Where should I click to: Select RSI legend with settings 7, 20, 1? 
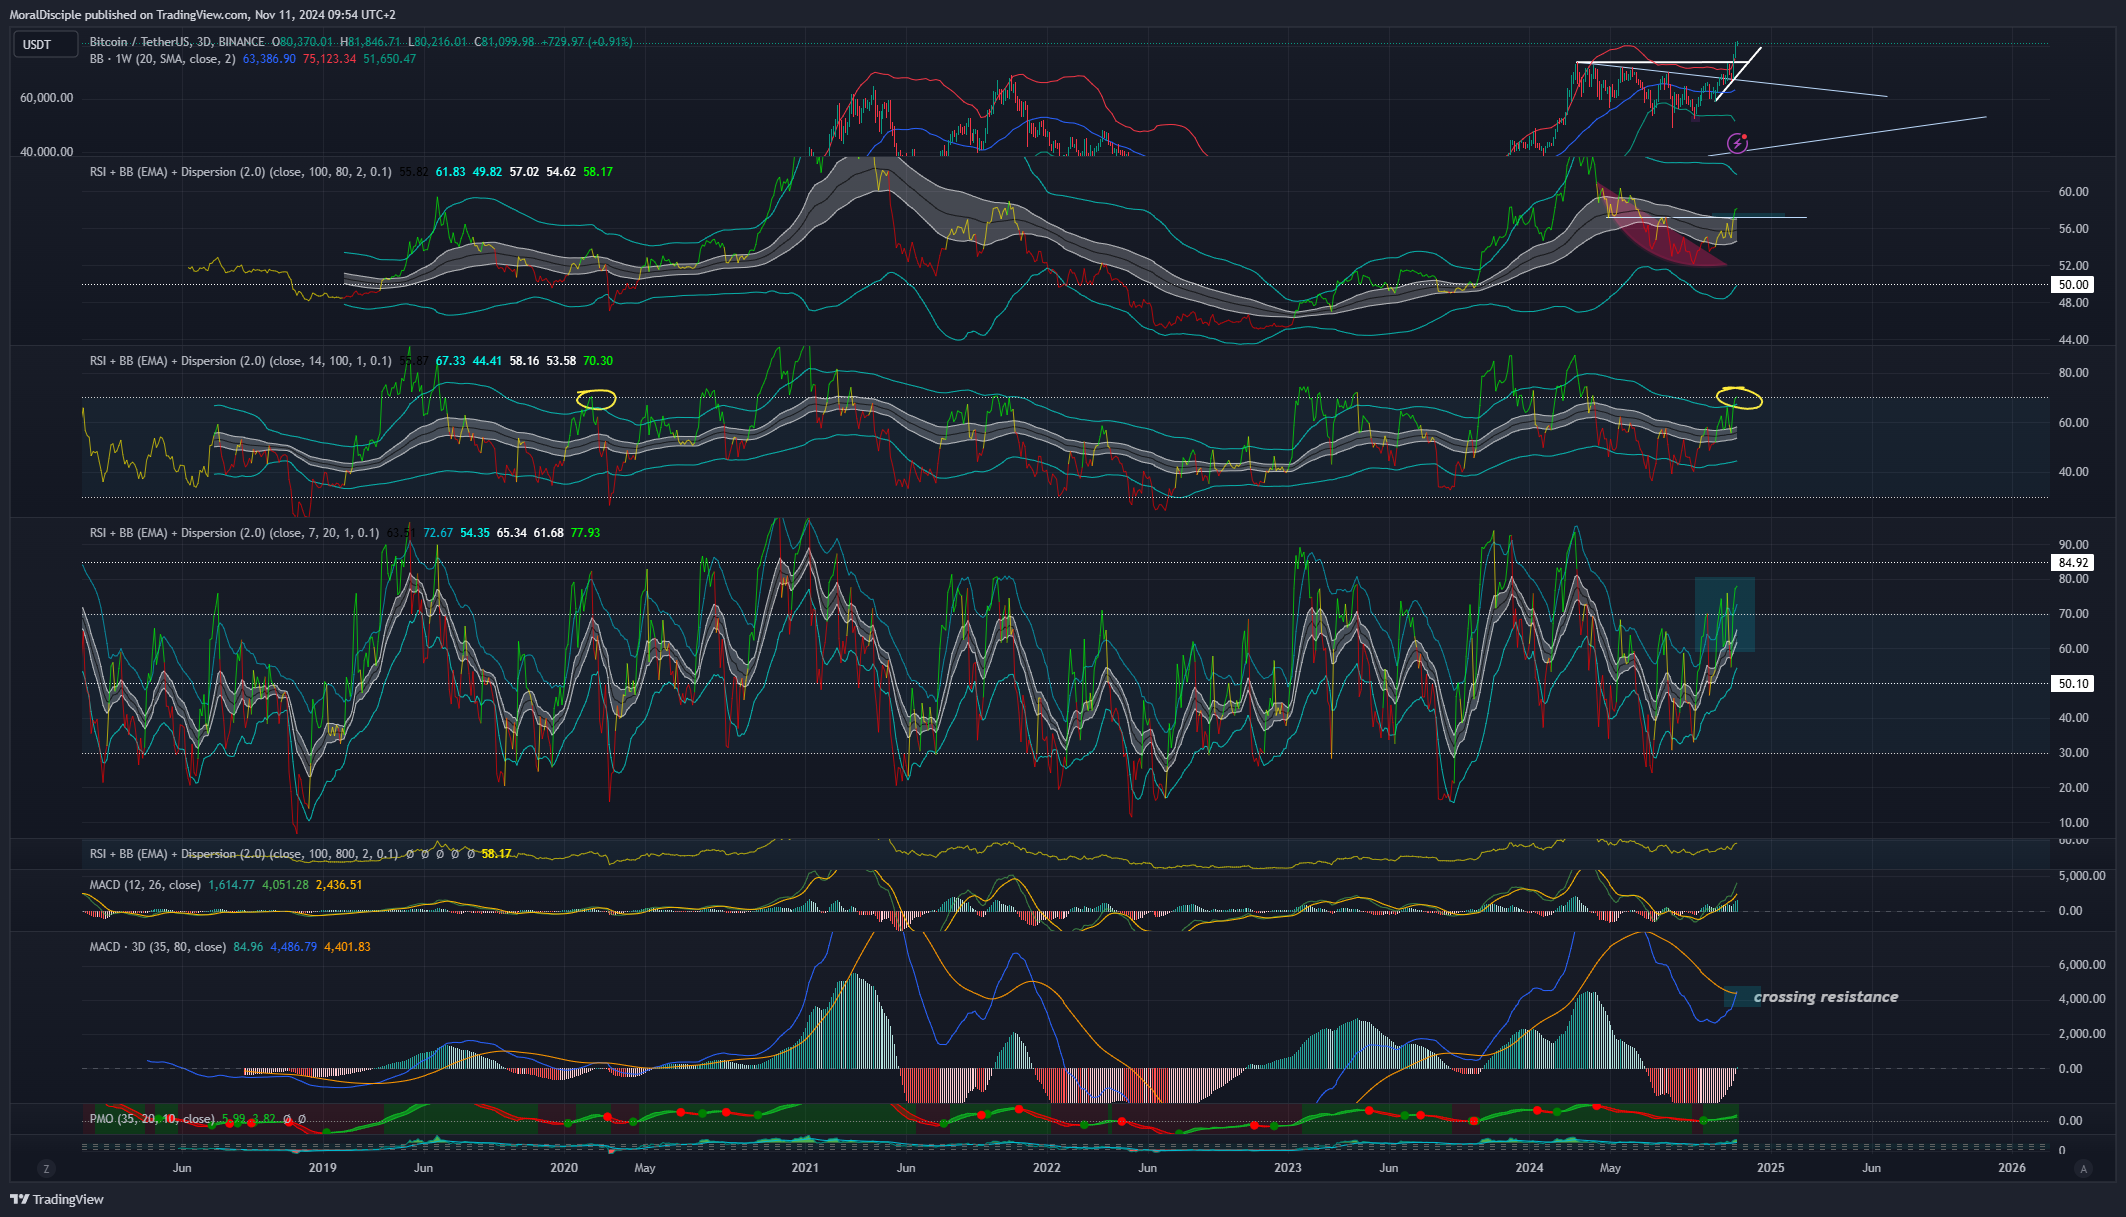[x=235, y=533]
